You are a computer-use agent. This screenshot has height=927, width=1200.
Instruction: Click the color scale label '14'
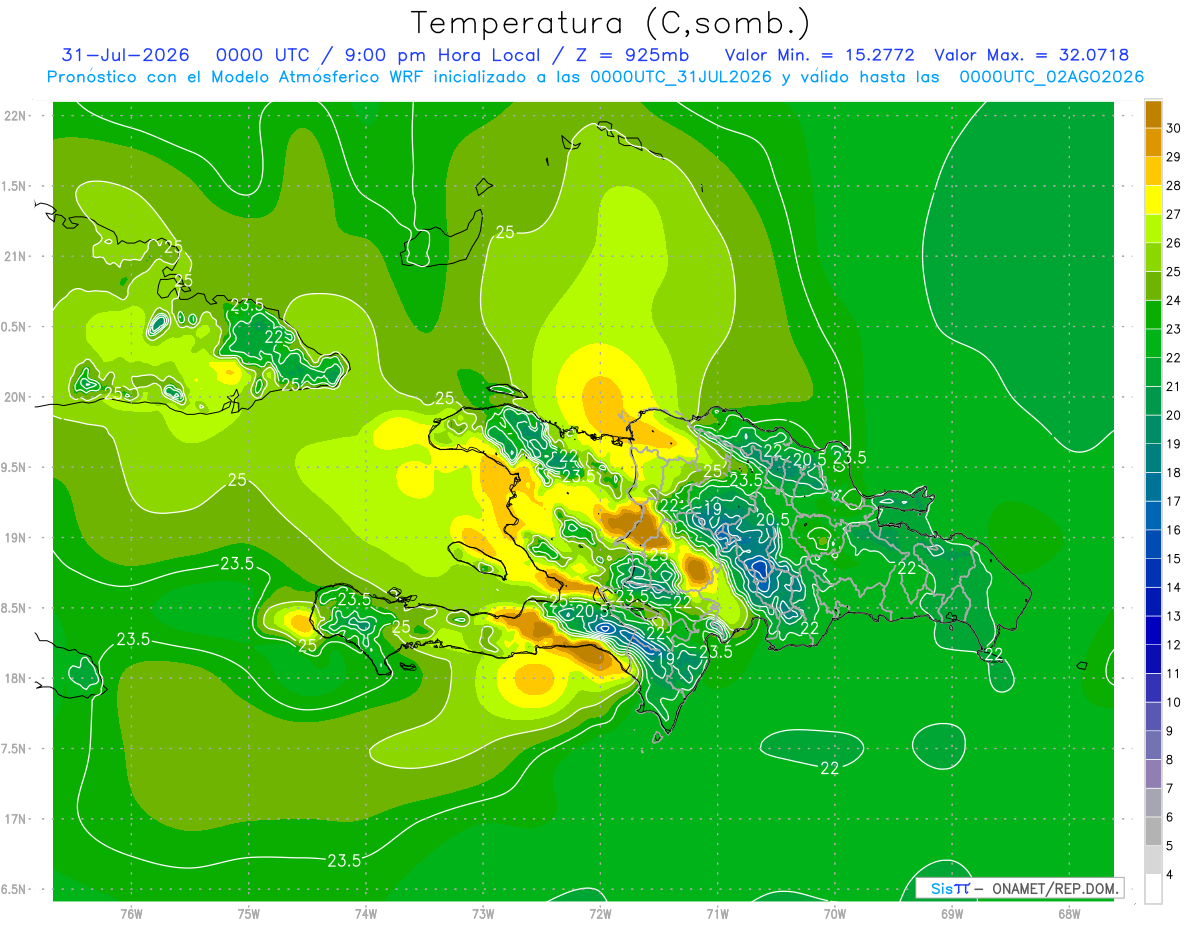(x=1173, y=587)
